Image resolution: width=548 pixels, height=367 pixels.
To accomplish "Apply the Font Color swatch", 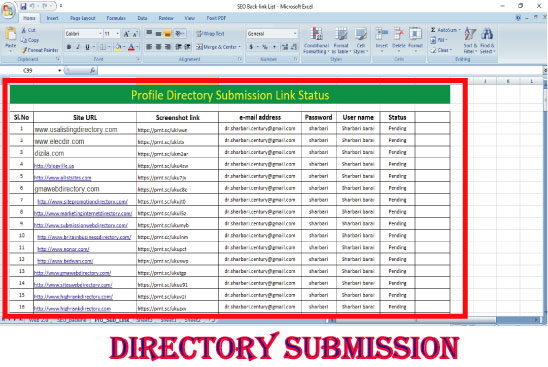I will tap(131, 46).
